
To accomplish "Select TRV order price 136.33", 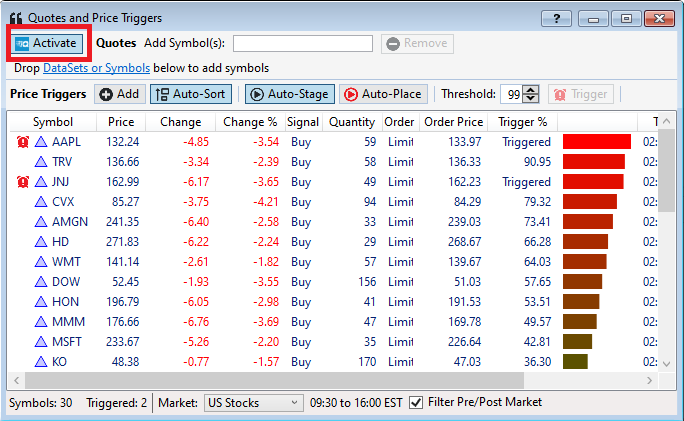I will [465, 162].
